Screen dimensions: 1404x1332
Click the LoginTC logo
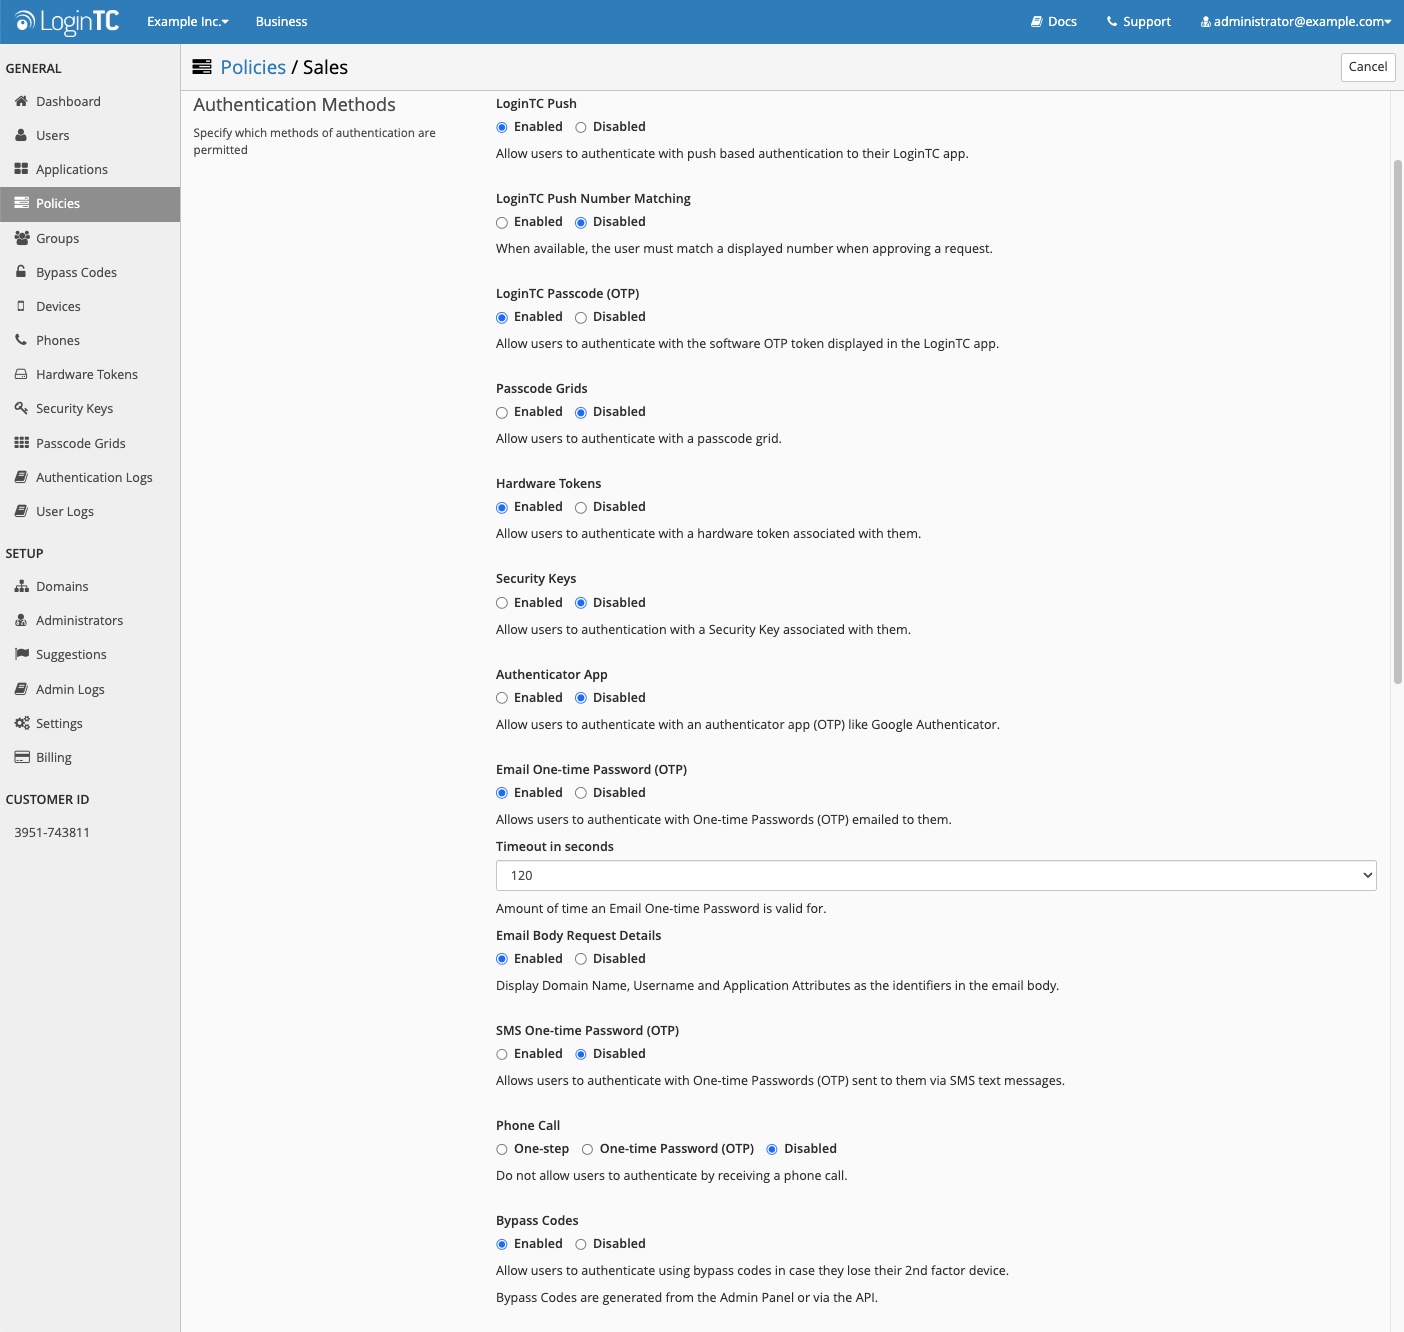(x=67, y=21)
